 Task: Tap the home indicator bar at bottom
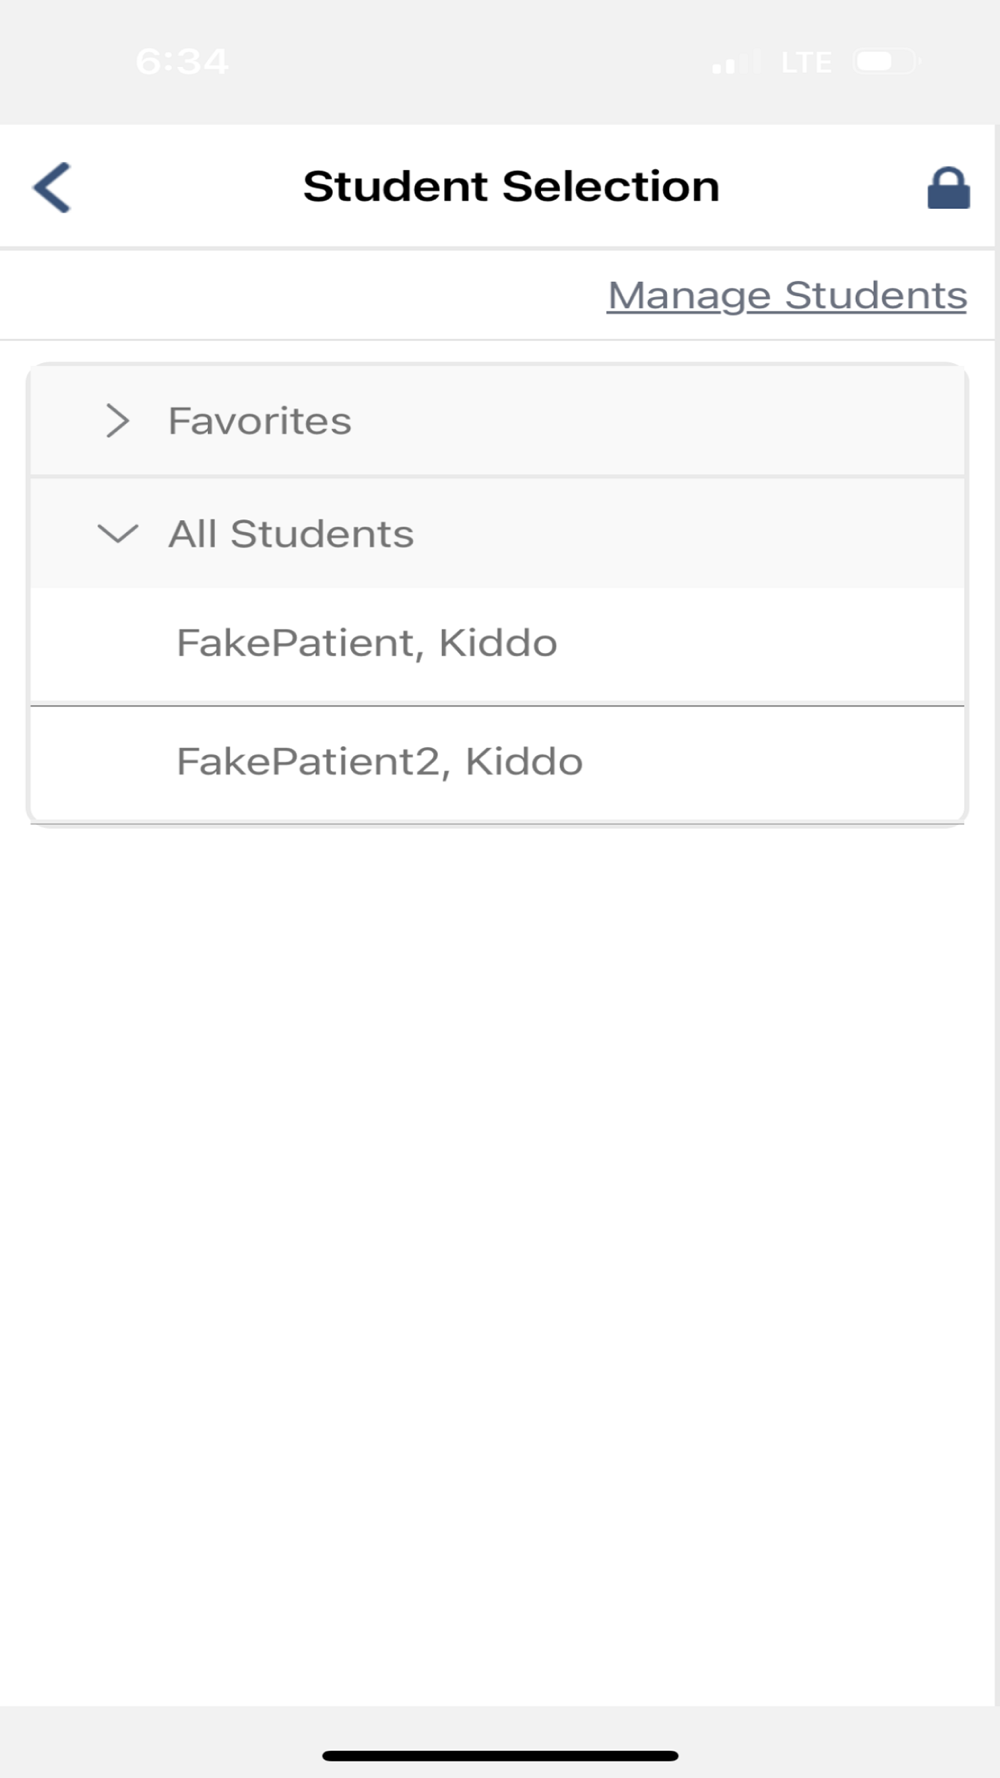coord(500,1756)
